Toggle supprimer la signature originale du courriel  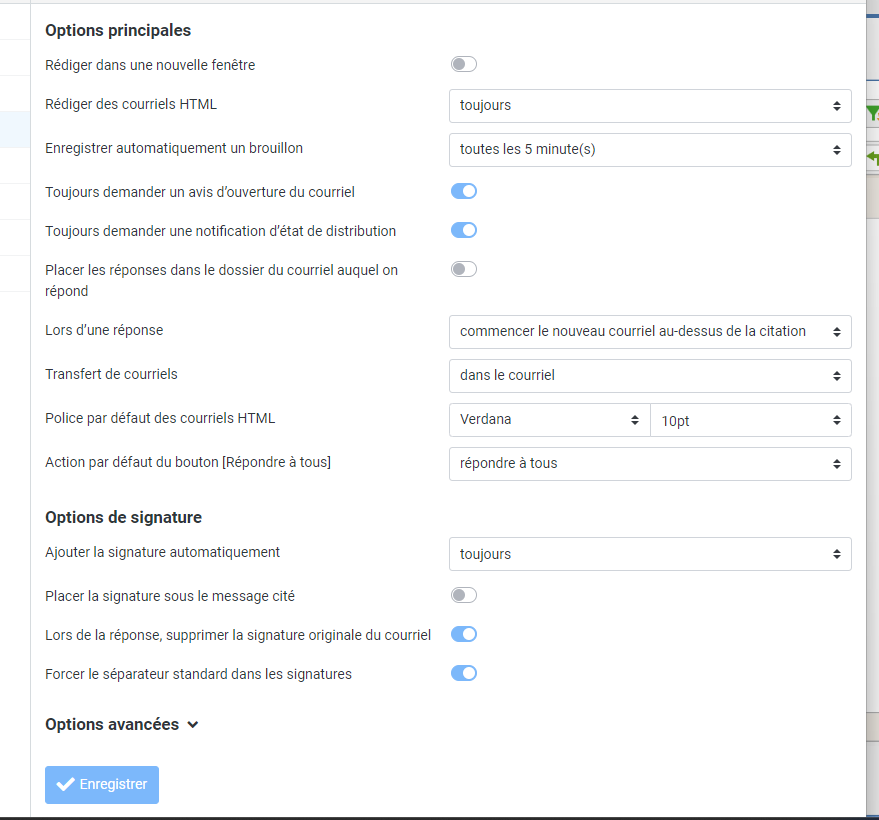[x=463, y=634]
